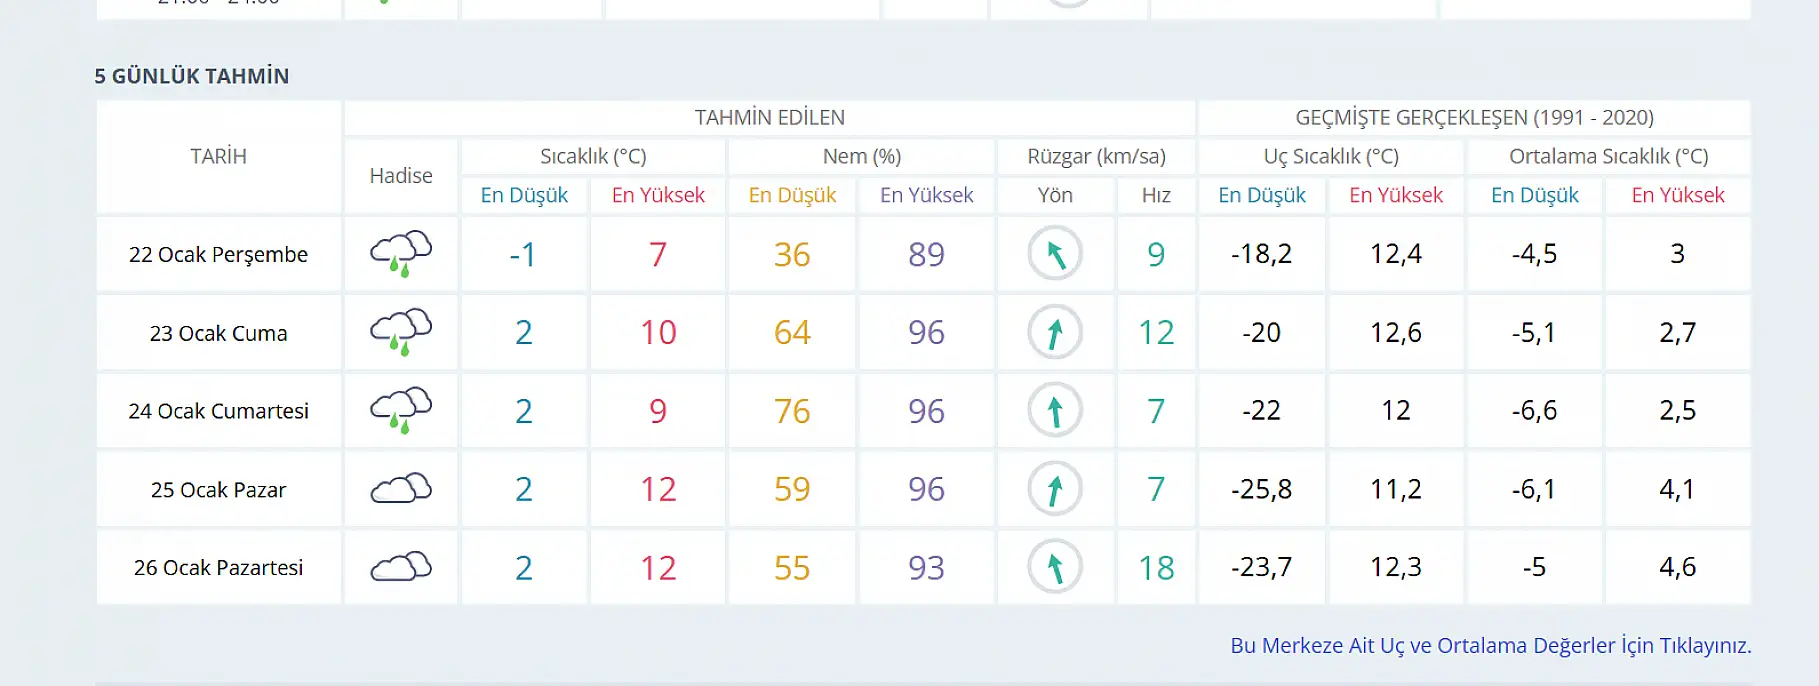Click the cloudy icon for 25 Ocak Pazar

click(x=401, y=489)
